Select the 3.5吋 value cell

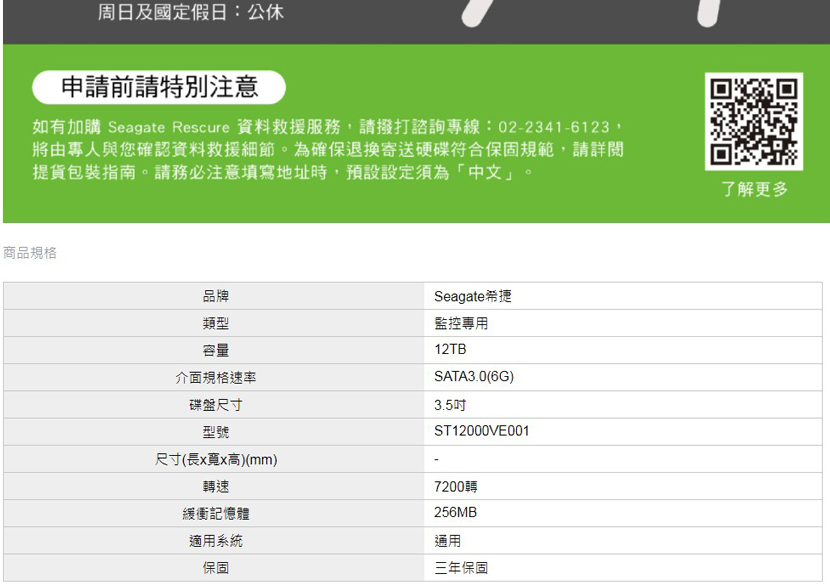pos(623,405)
